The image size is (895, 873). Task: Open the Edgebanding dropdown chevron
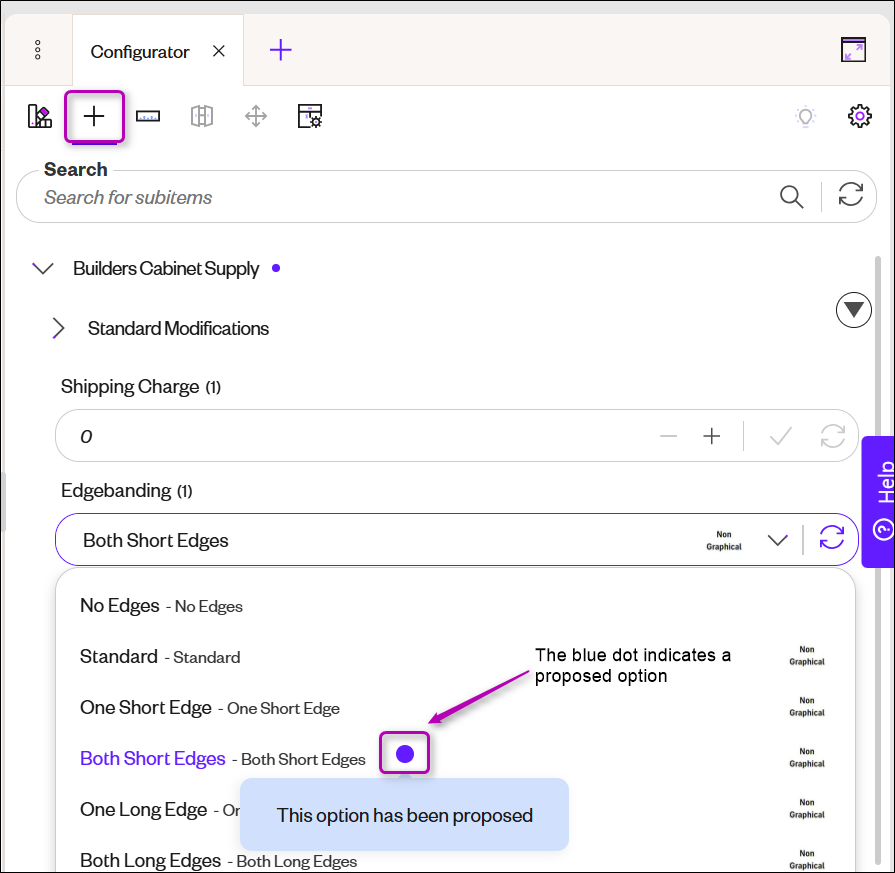point(777,540)
